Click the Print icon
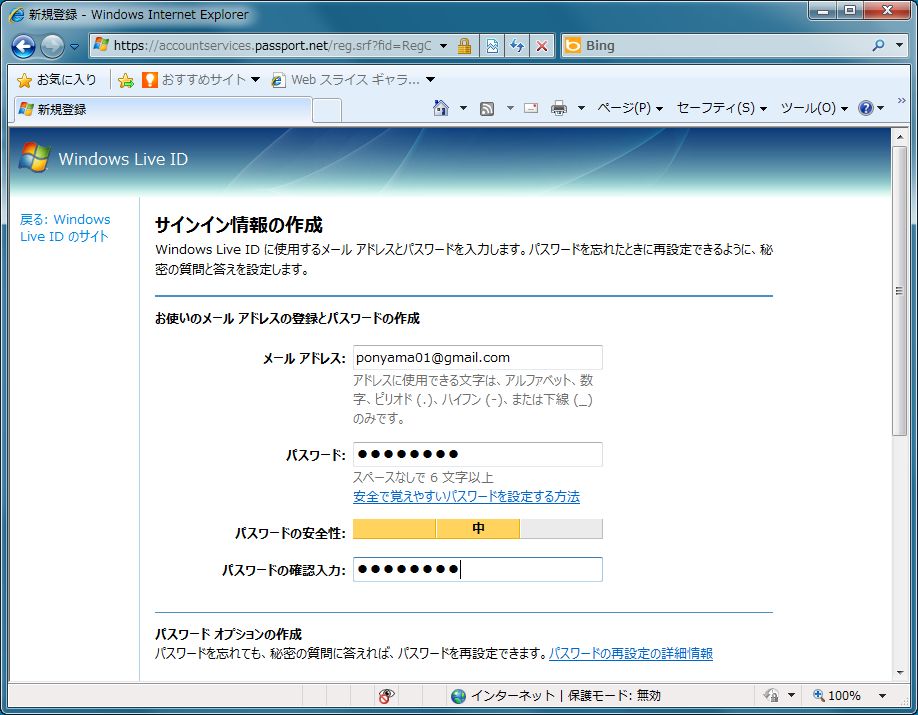Image resolution: width=918 pixels, height=715 pixels. click(x=559, y=108)
